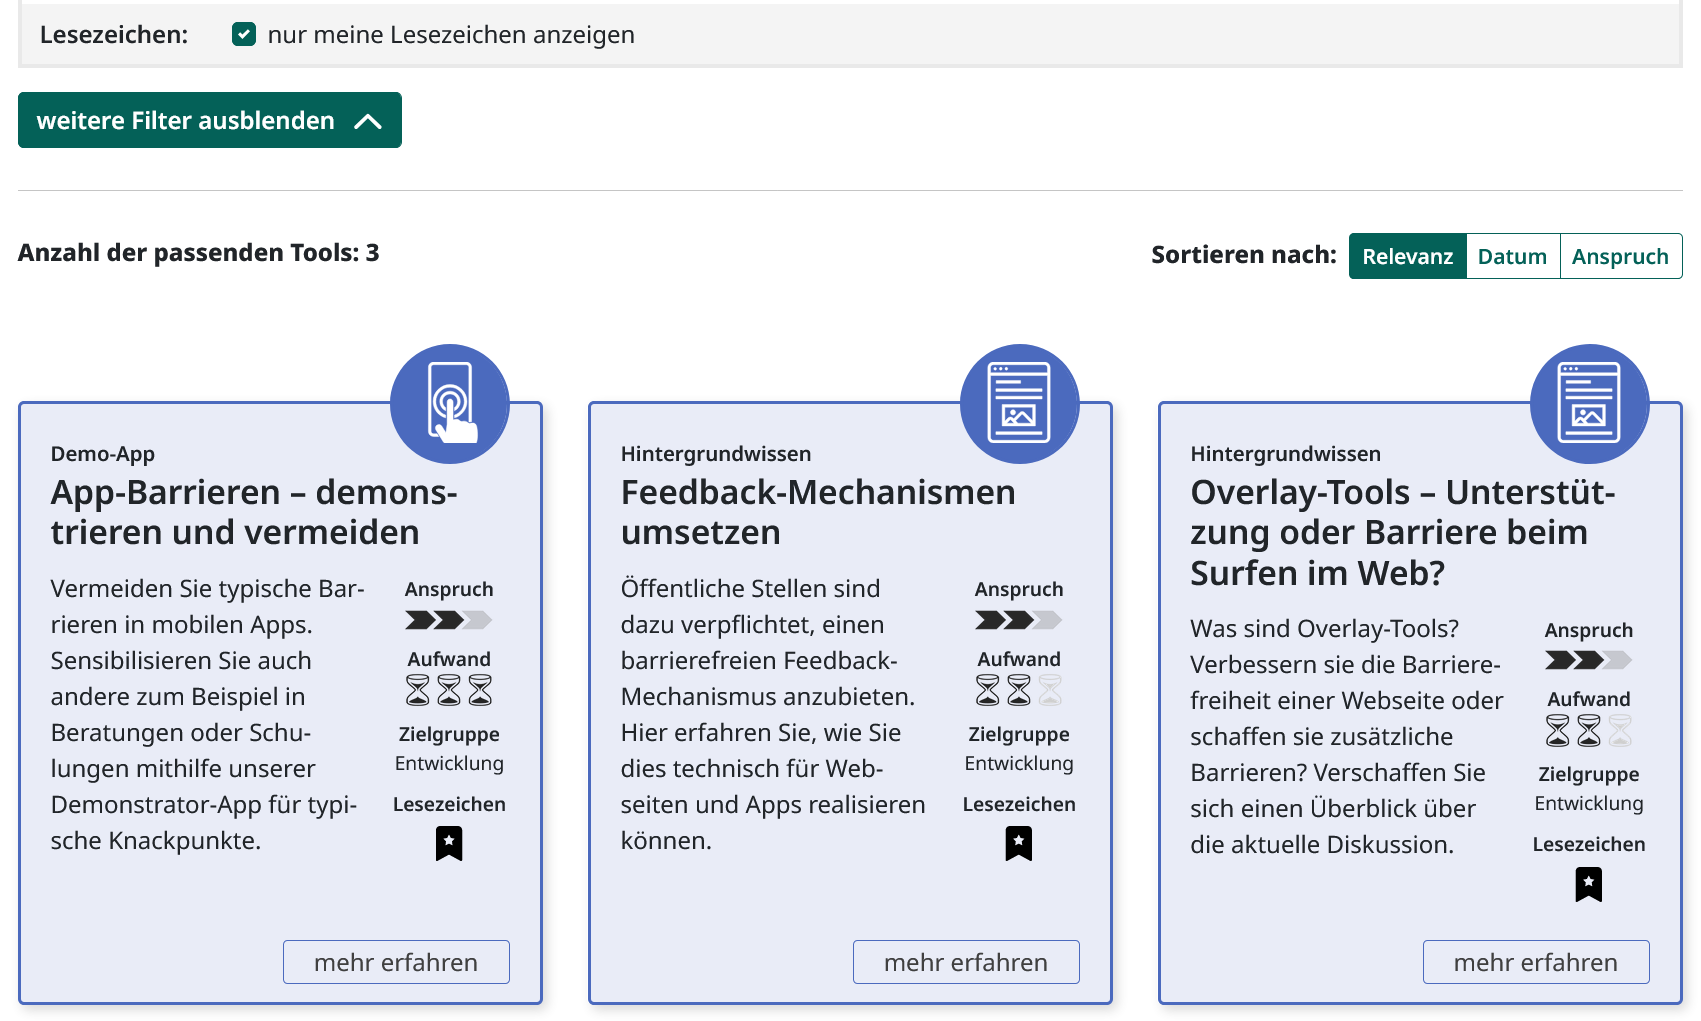Screen dimensions: 1701x1021
Task: Click the touch-phone icon on App-Barrieren card
Action: tap(450, 403)
